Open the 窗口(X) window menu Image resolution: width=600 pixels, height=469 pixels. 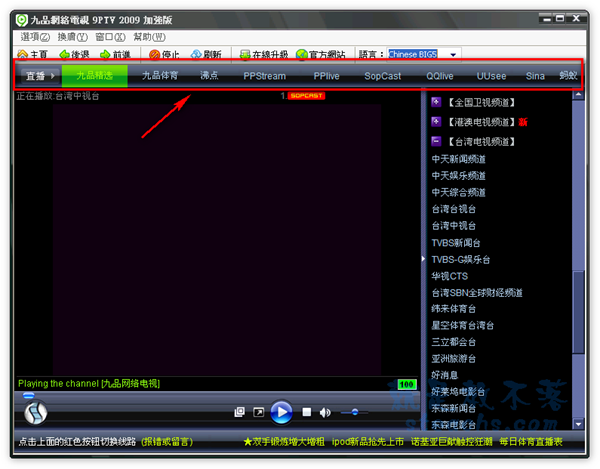pyautogui.click(x=110, y=37)
